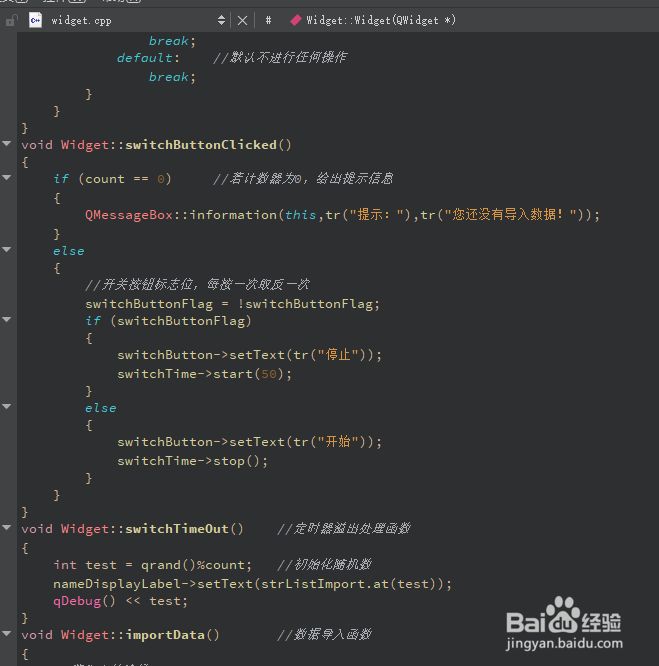The width and height of the screenshot is (659, 666).
Task: Click the nameDisplayLabel->setText line
Action: coord(253,584)
